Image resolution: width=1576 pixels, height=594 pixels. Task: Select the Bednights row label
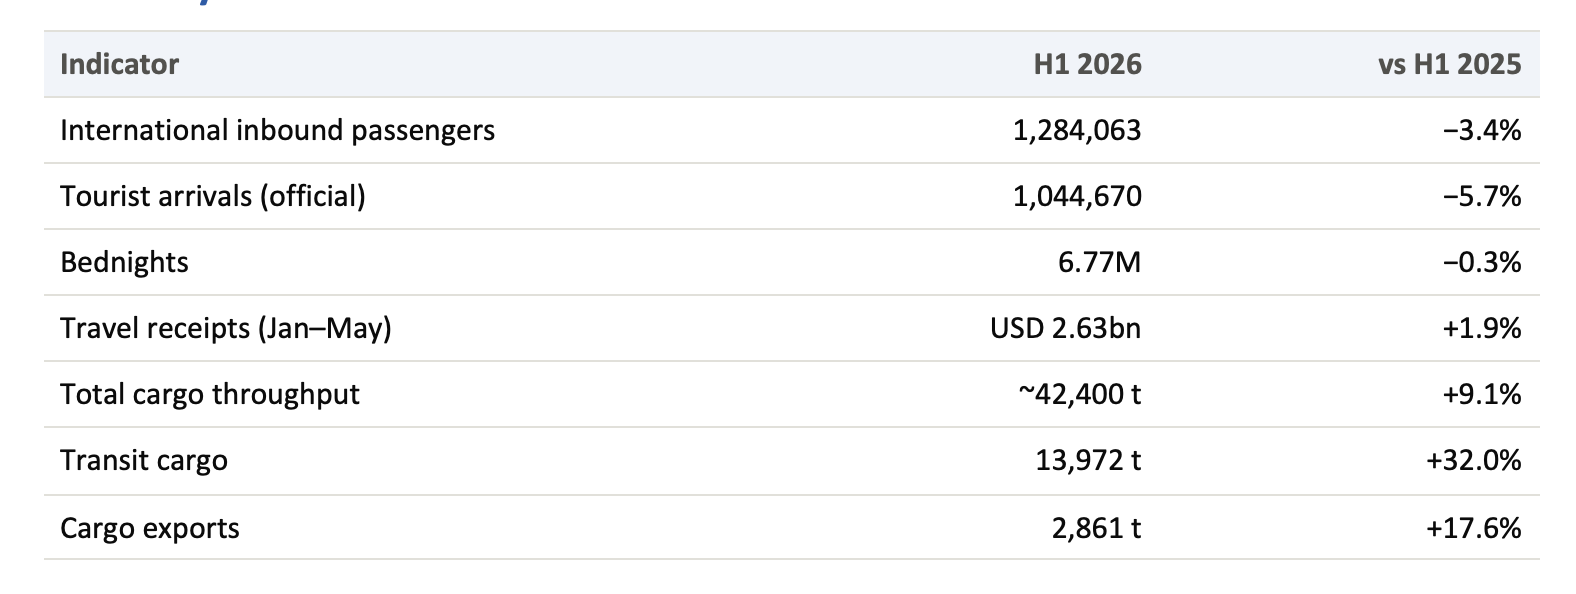[124, 262]
